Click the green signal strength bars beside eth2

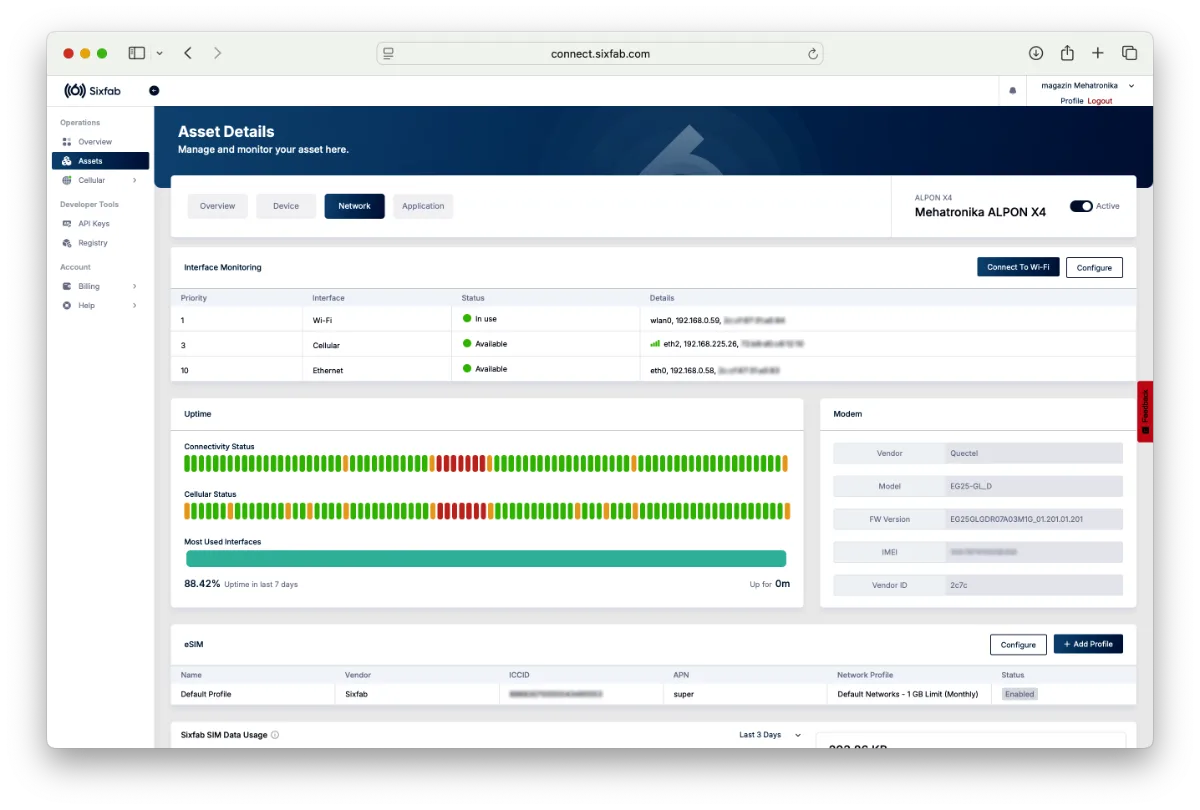[x=656, y=343]
